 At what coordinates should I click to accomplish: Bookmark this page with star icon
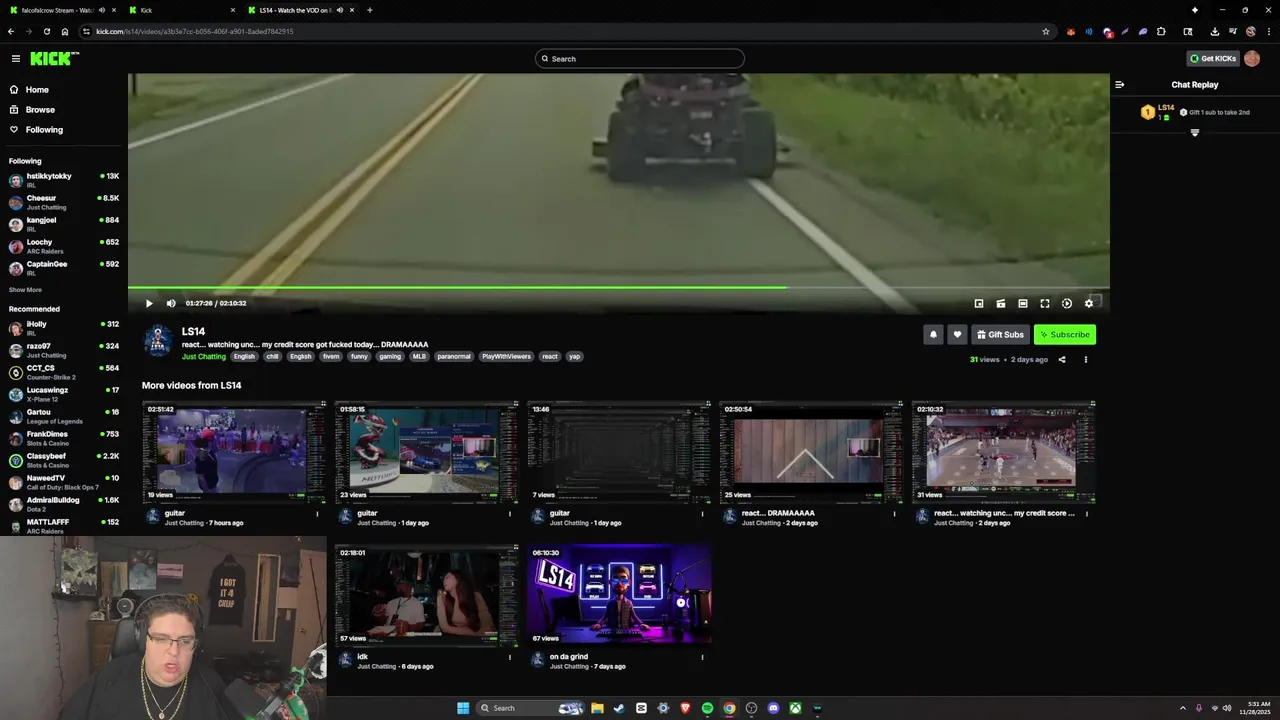coord(1046,31)
